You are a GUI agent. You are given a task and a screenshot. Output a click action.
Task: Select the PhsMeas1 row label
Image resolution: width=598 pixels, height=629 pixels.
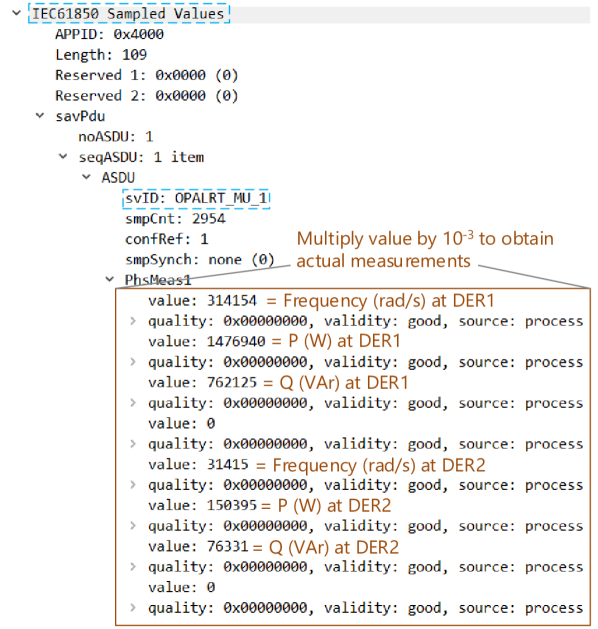[158, 280]
